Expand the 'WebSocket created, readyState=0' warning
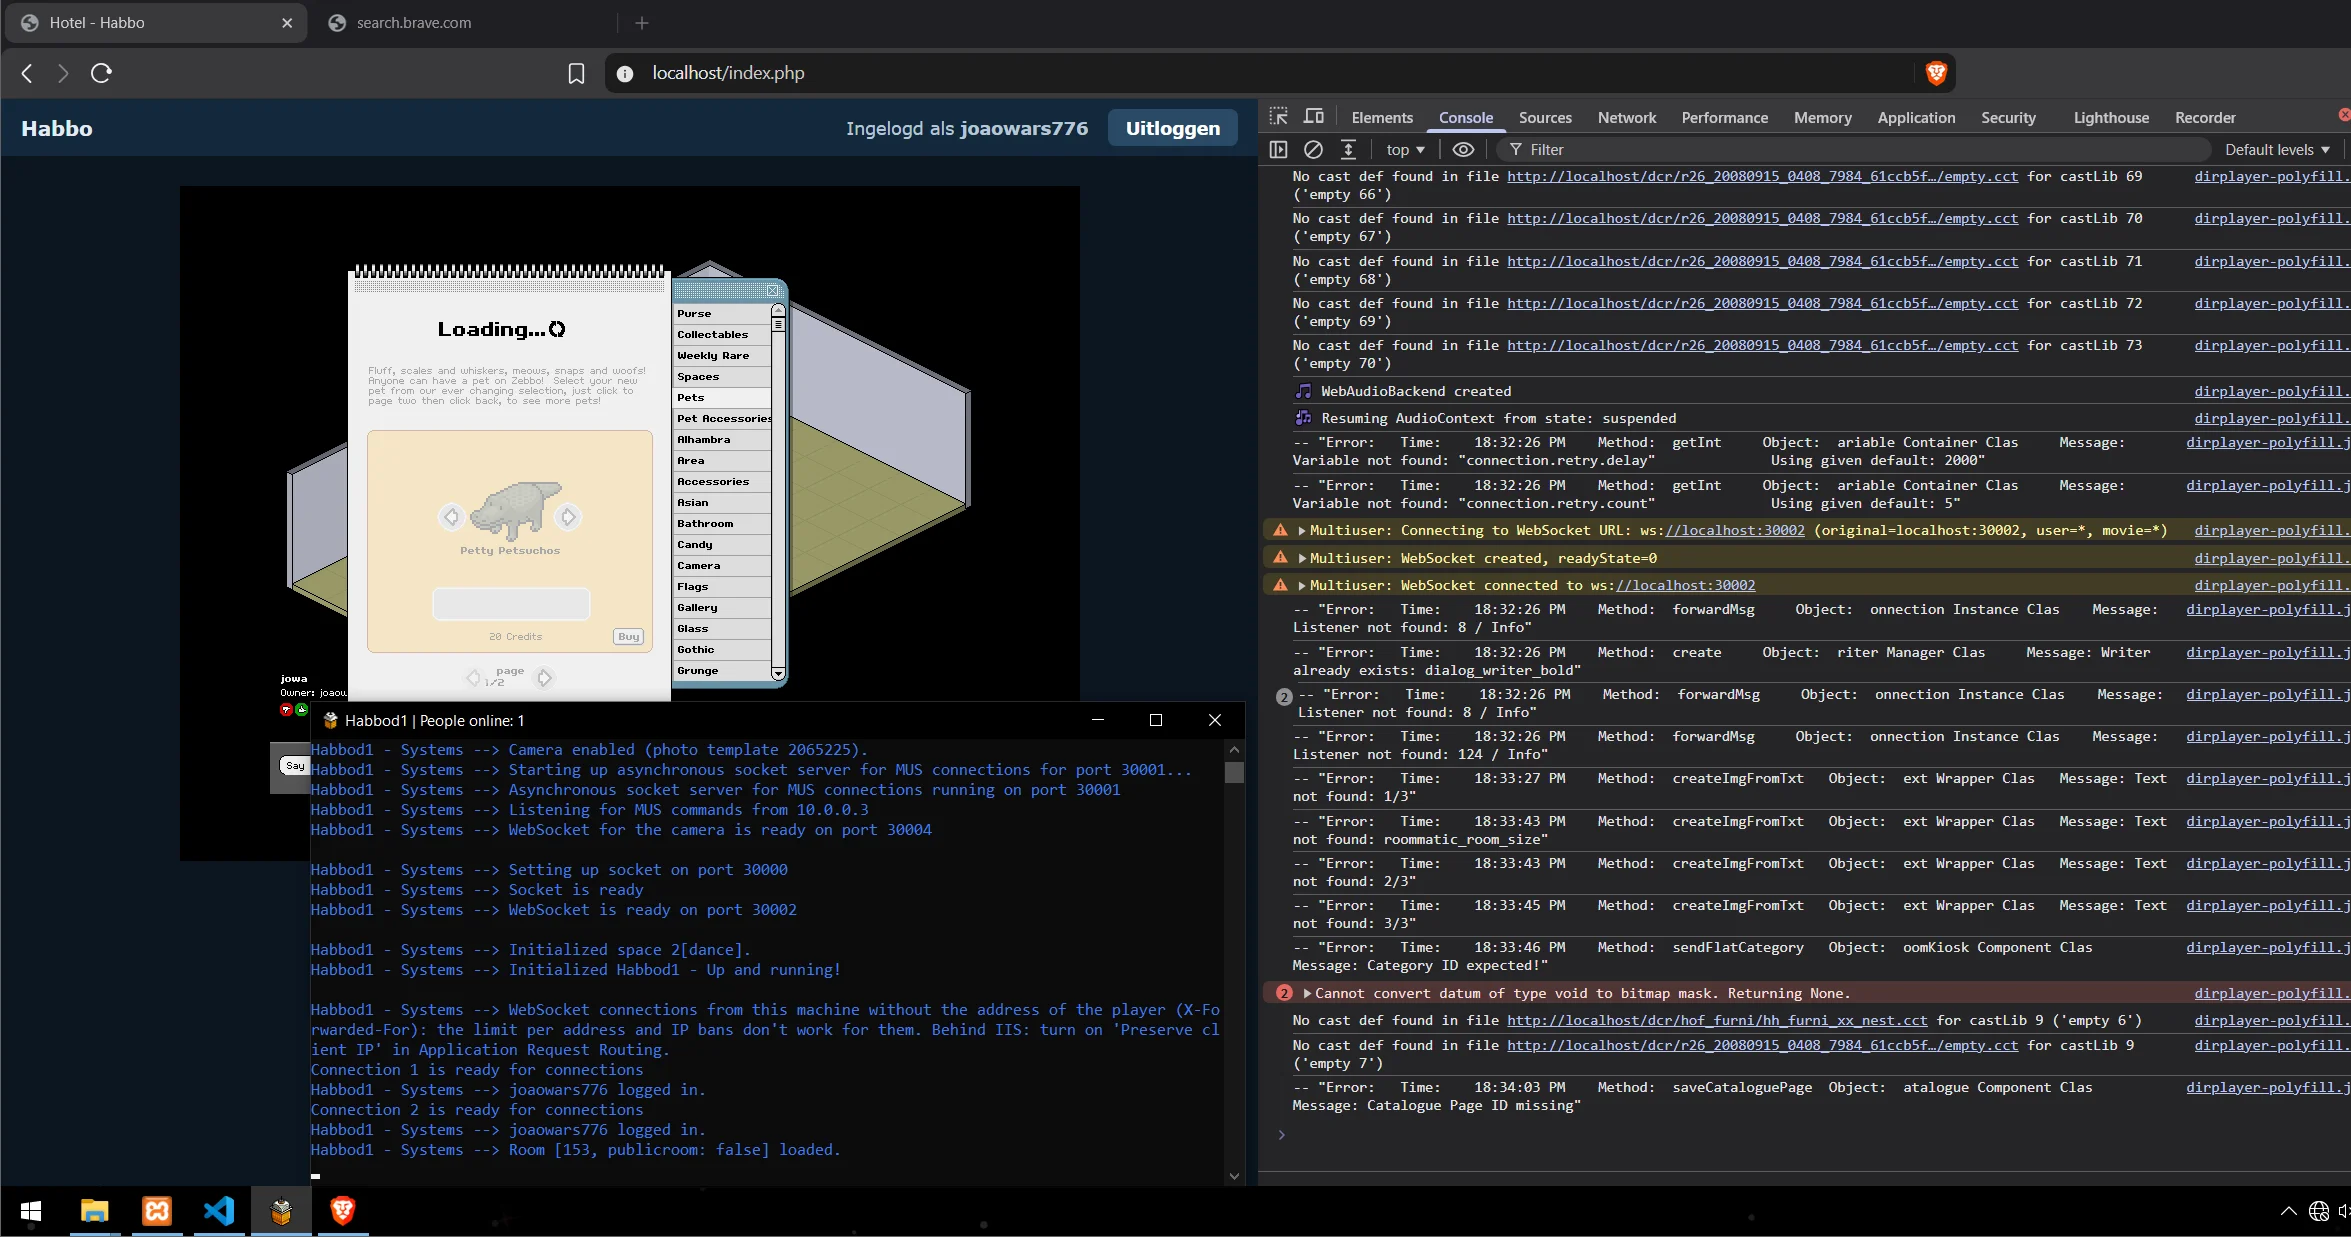 [x=1302, y=558]
